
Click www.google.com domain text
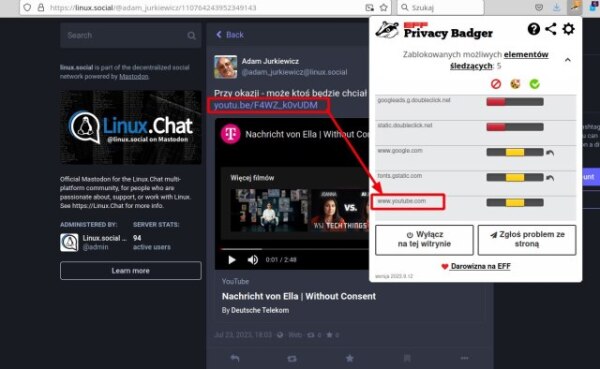click(x=400, y=151)
